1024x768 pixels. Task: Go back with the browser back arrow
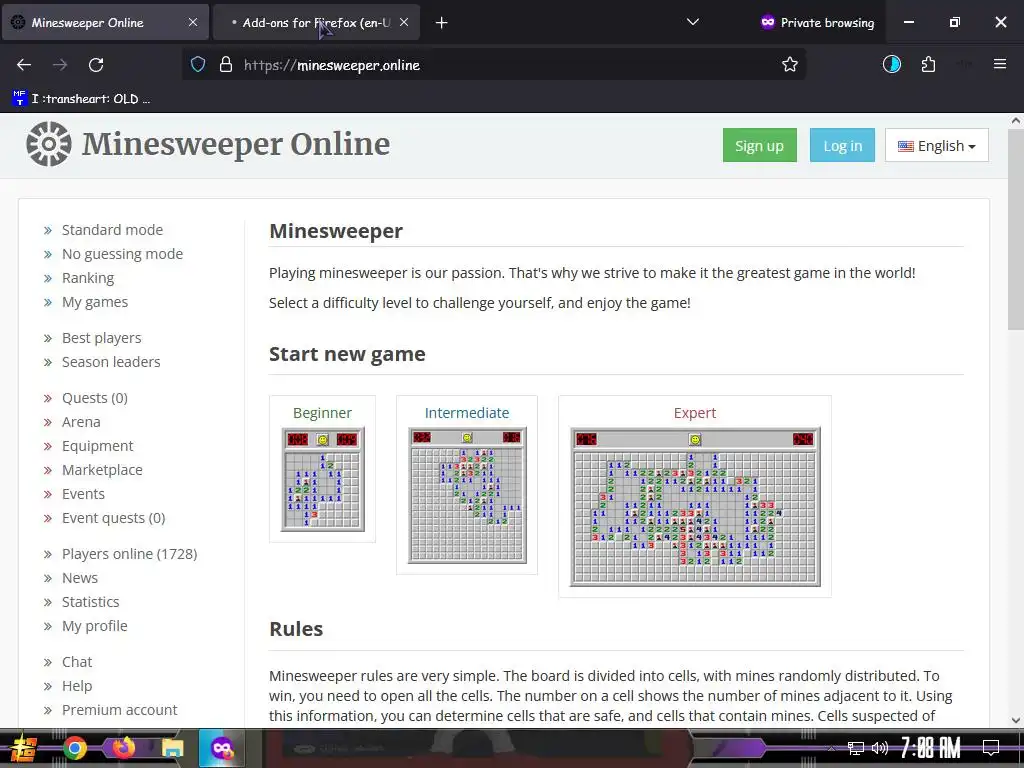pyautogui.click(x=24, y=65)
